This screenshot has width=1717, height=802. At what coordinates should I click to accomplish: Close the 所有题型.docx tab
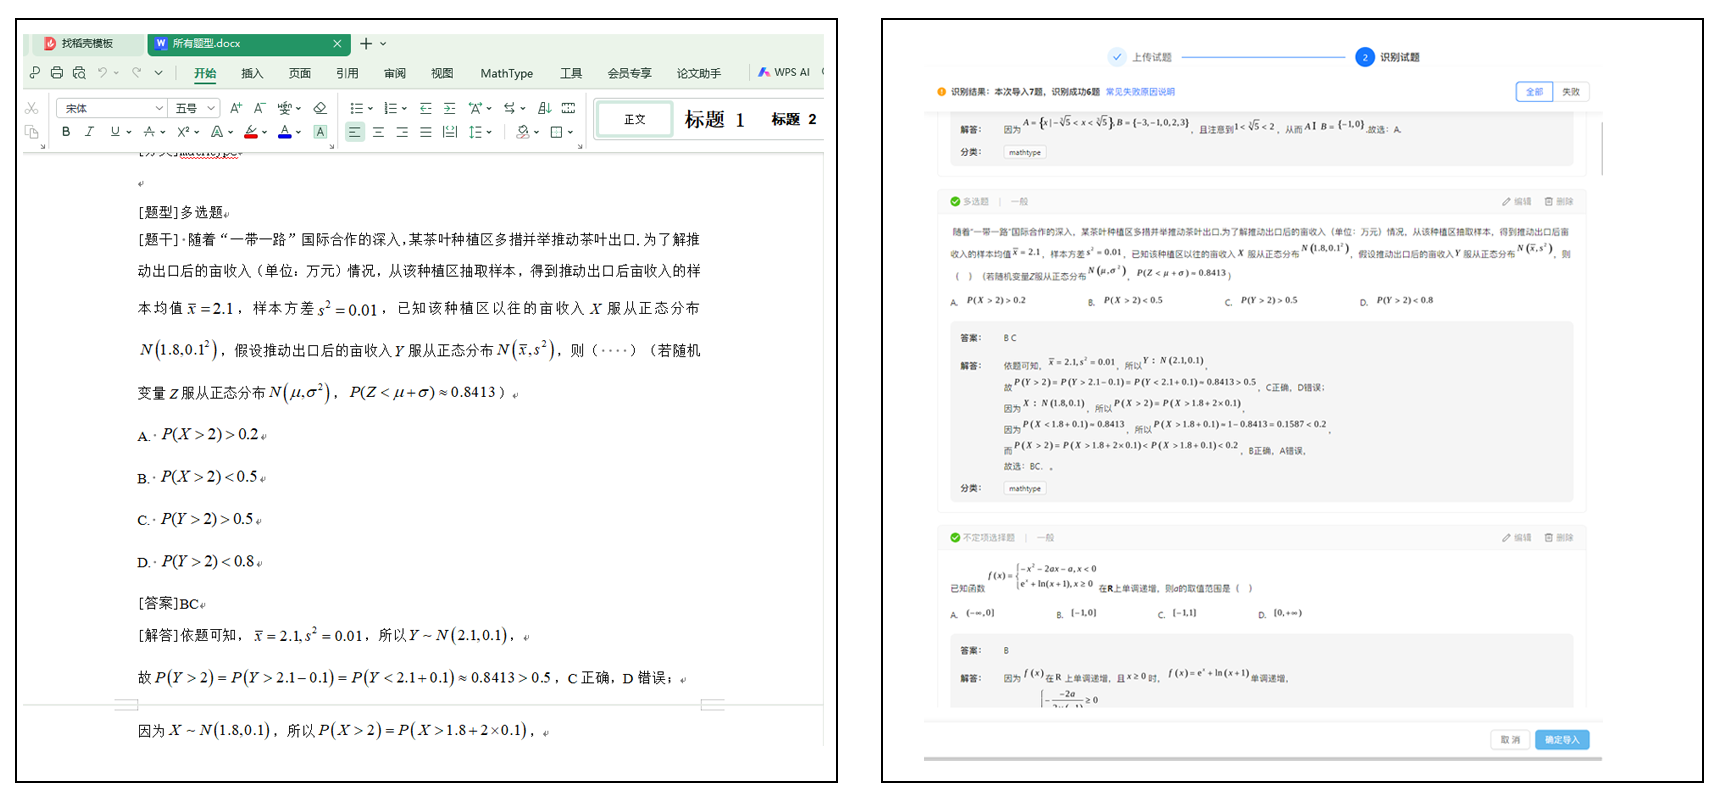(x=337, y=44)
